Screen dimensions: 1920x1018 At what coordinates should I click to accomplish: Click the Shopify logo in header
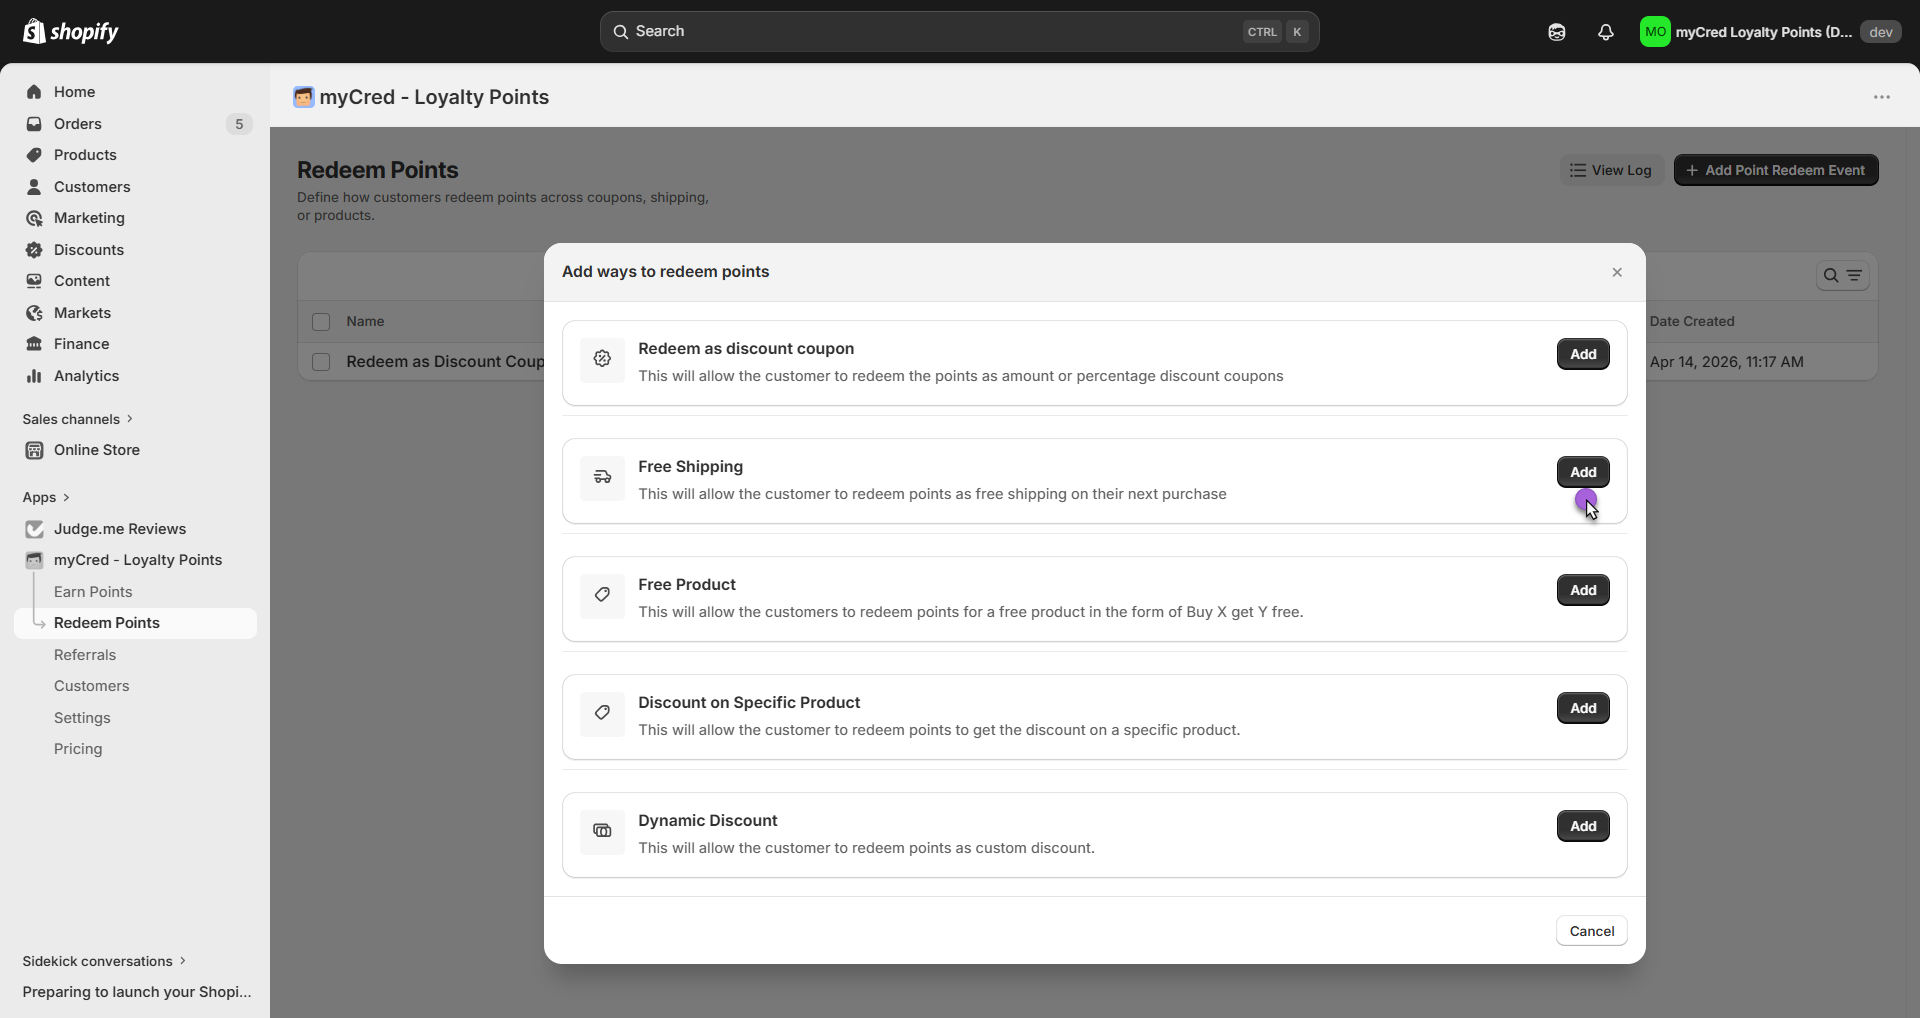coord(70,32)
